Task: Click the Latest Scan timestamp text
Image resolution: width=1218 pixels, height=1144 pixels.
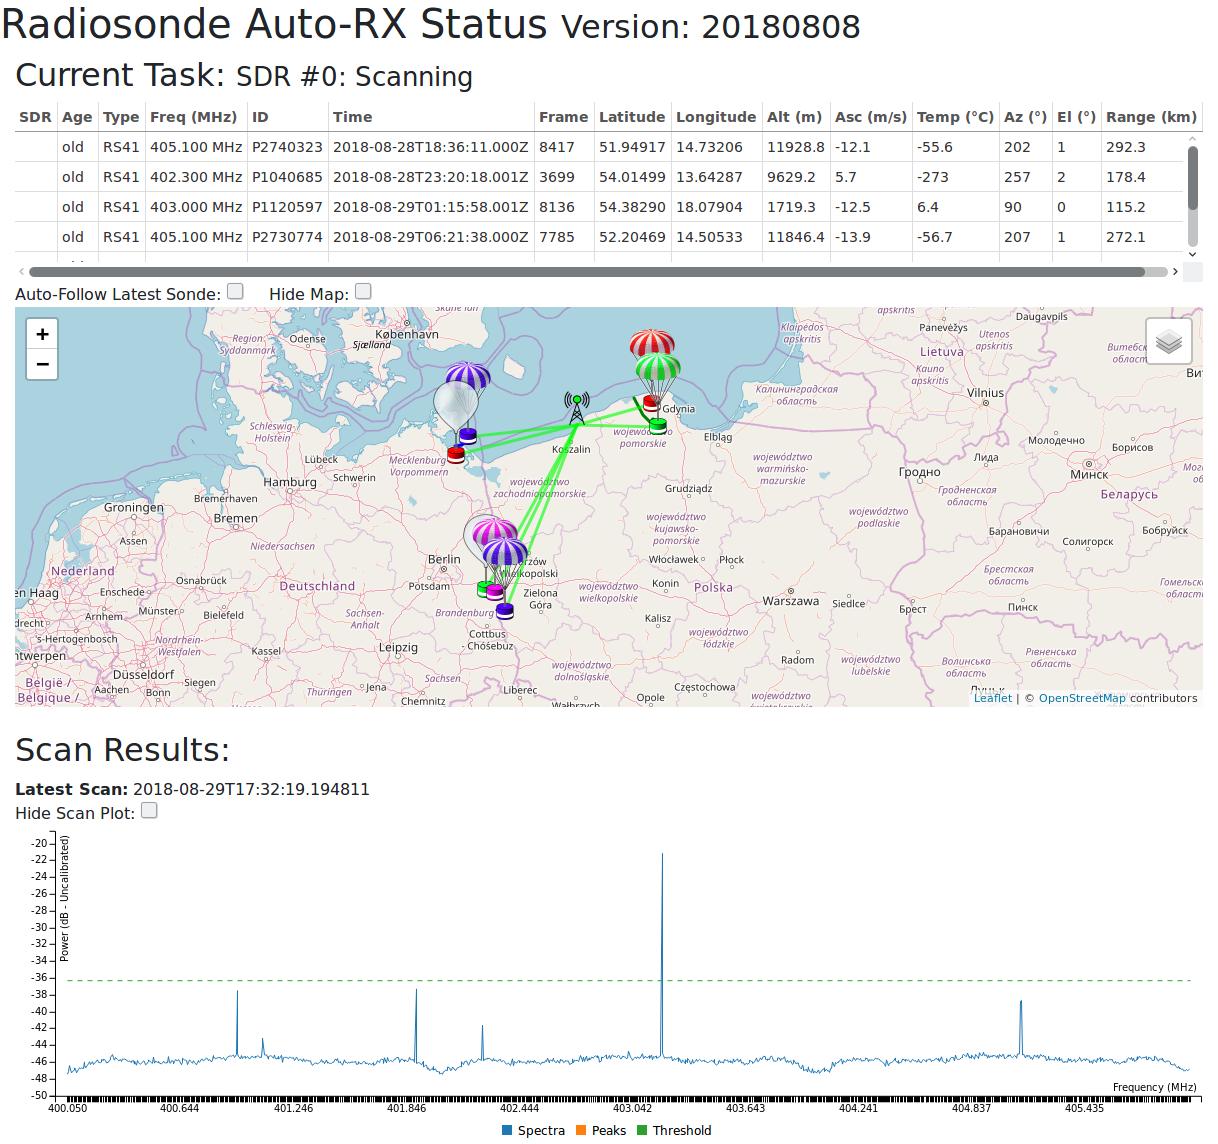Action: point(251,789)
